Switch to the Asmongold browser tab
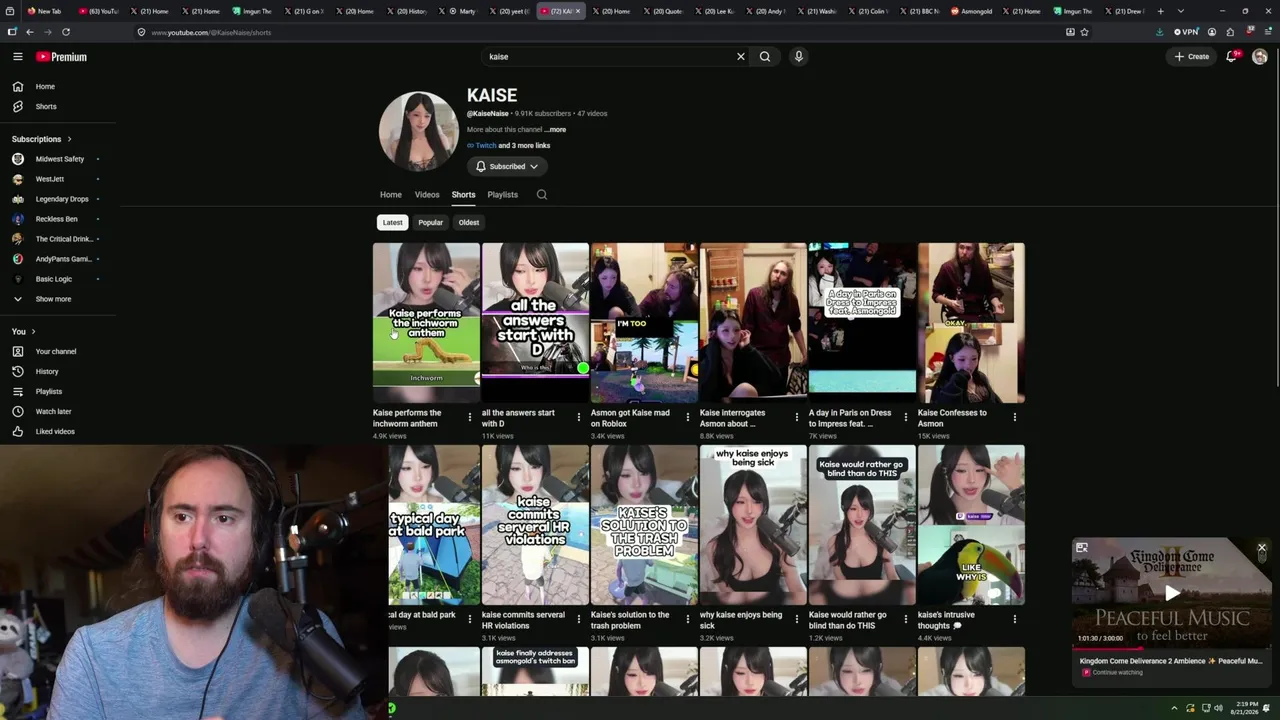Viewport: 1280px width, 720px height. pyautogui.click(x=972, y=11)
